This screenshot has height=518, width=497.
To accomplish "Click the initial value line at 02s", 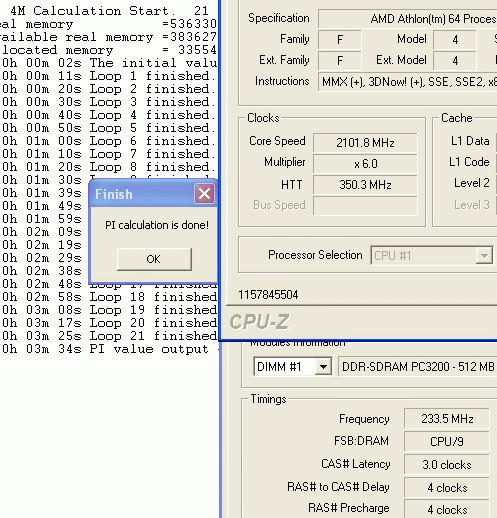I will pyautogui.click(x=109, y=63).
